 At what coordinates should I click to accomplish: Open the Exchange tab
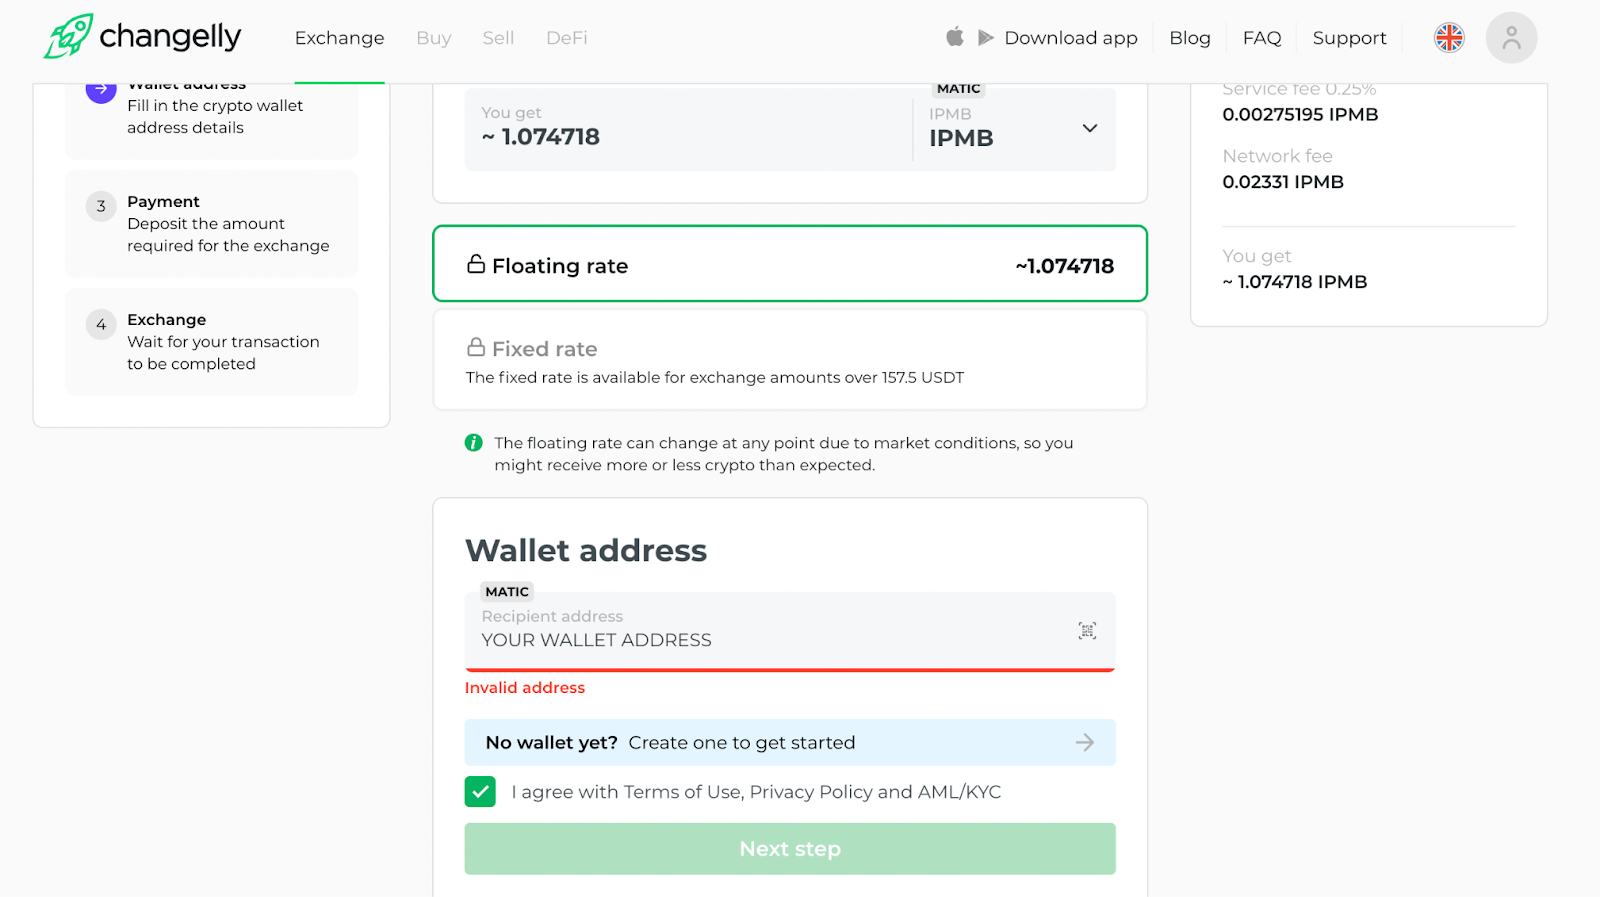point(339,38)
